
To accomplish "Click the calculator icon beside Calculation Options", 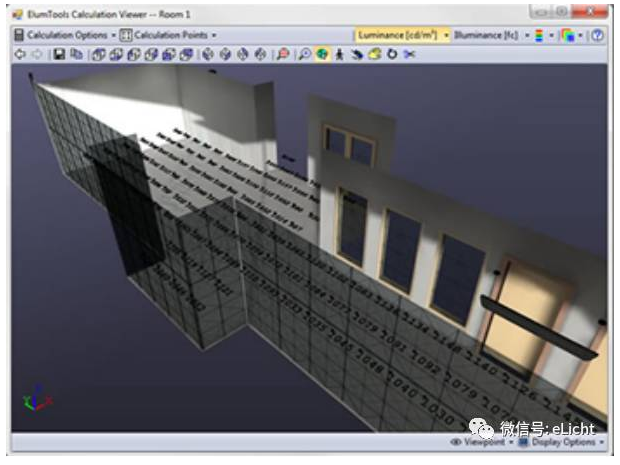I will pyautogui.click(x=19, y=35).
